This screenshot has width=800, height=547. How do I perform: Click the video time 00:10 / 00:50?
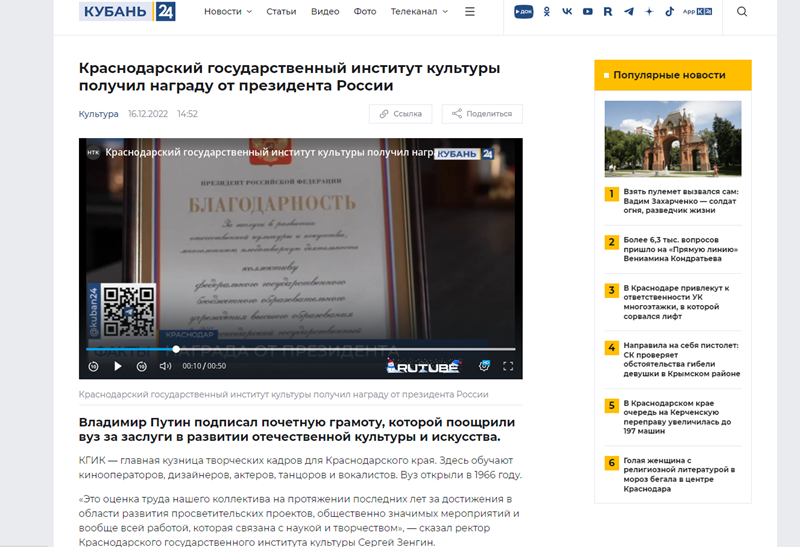click(x=204, y=366)
